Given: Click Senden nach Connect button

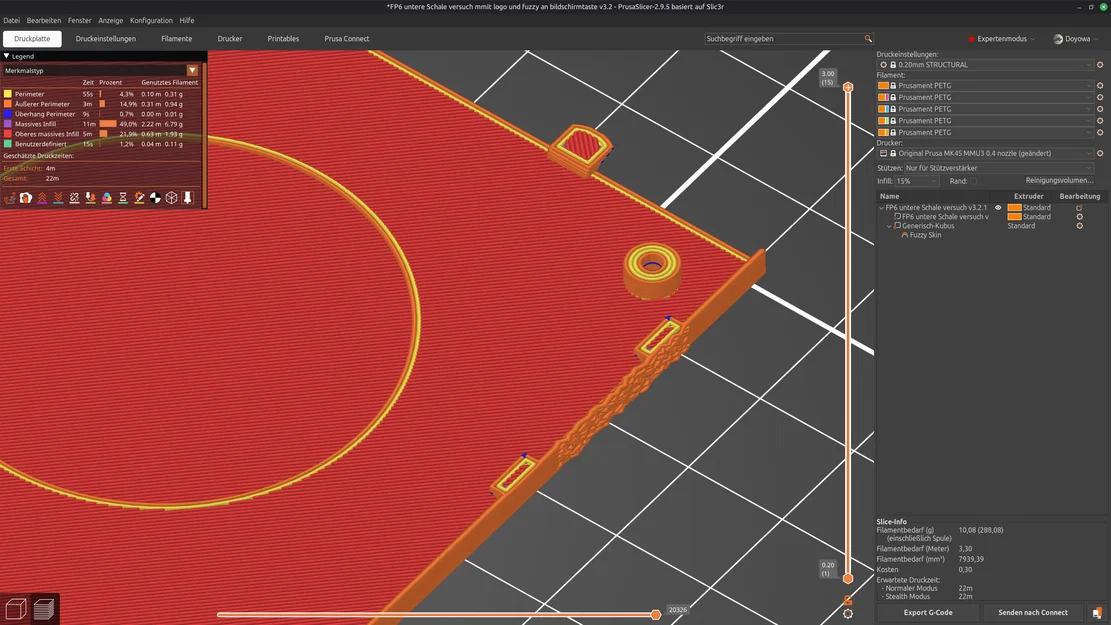Looking at the screenshot, I should (1033, 613).
